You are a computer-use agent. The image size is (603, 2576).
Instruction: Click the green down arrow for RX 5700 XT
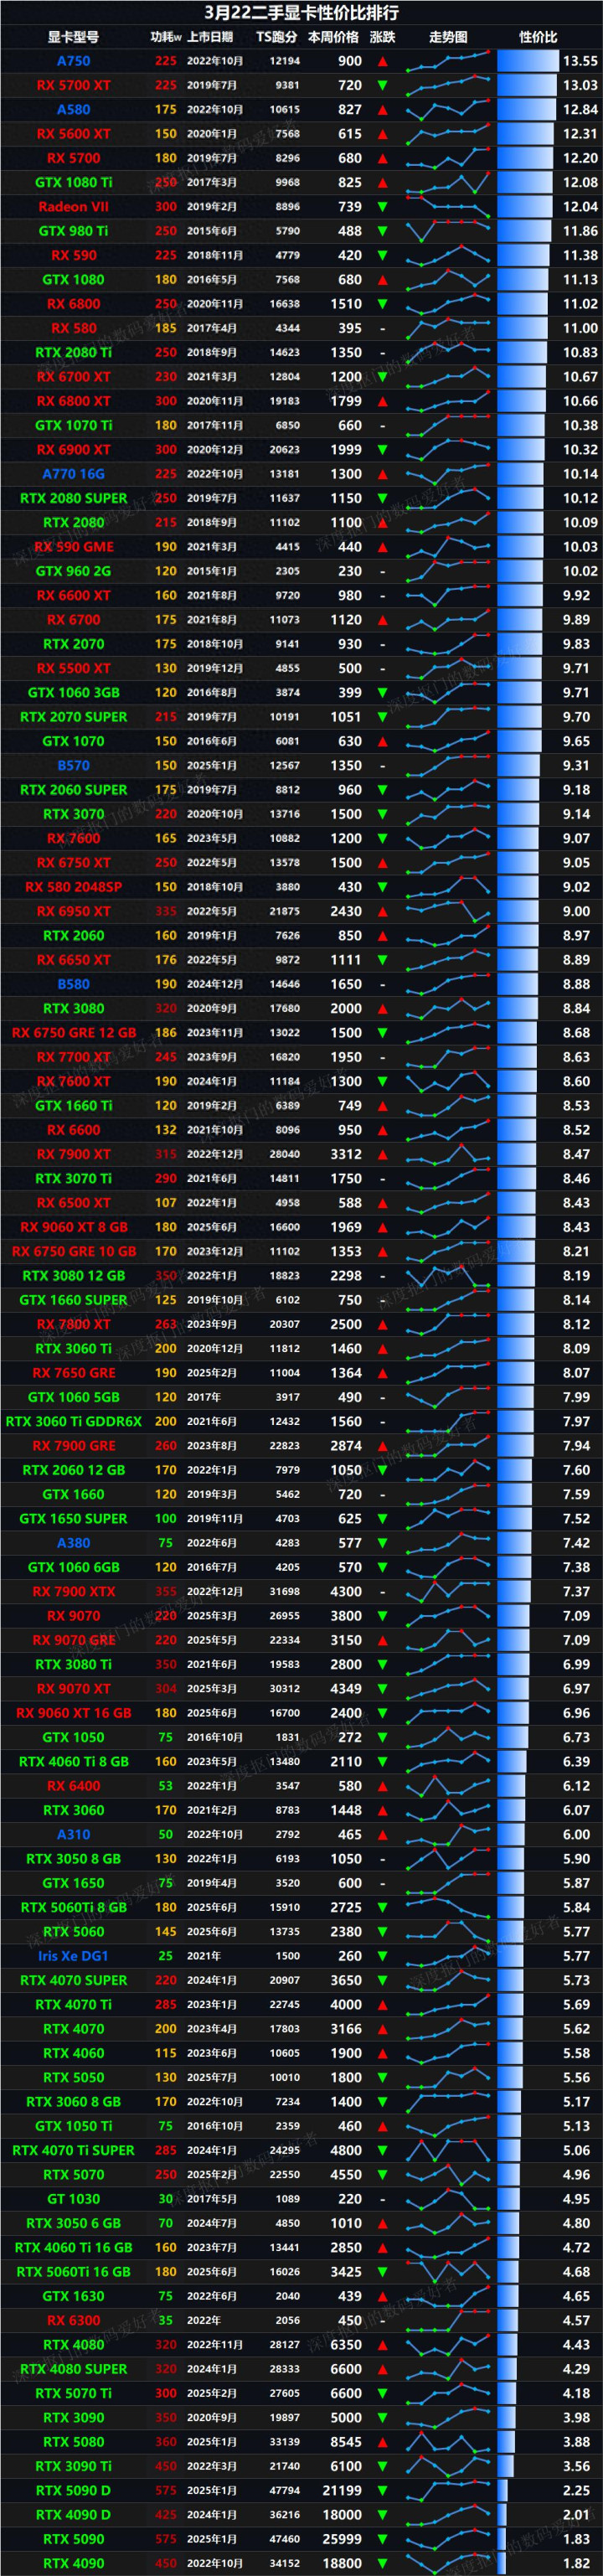pyautogui.click(x=382, y=85)
